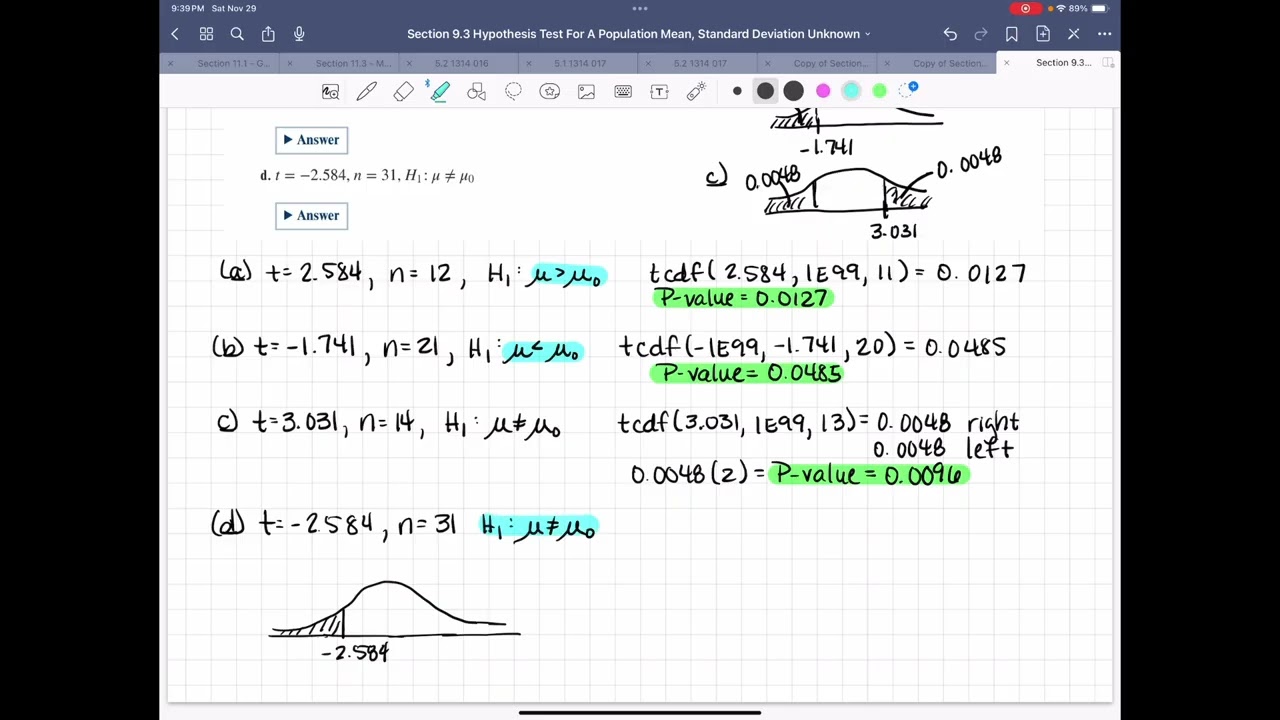This screenshot has width=1280, height=720.
Task: Expand the Answer below problem d
Action: (311, 216)
